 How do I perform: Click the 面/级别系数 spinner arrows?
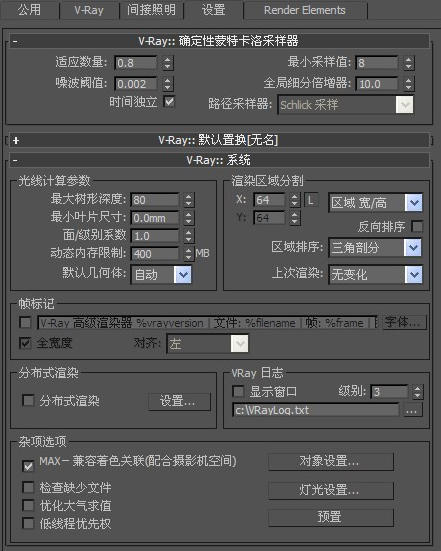pyautogui.click(x=189, y=236)
